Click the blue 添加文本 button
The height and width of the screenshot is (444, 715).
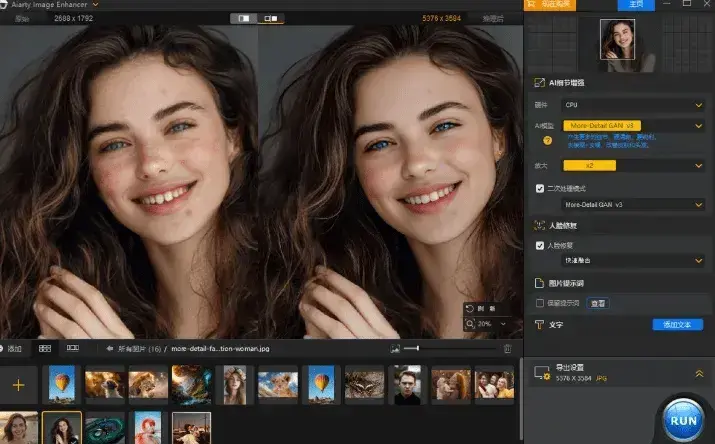point(676,325)
